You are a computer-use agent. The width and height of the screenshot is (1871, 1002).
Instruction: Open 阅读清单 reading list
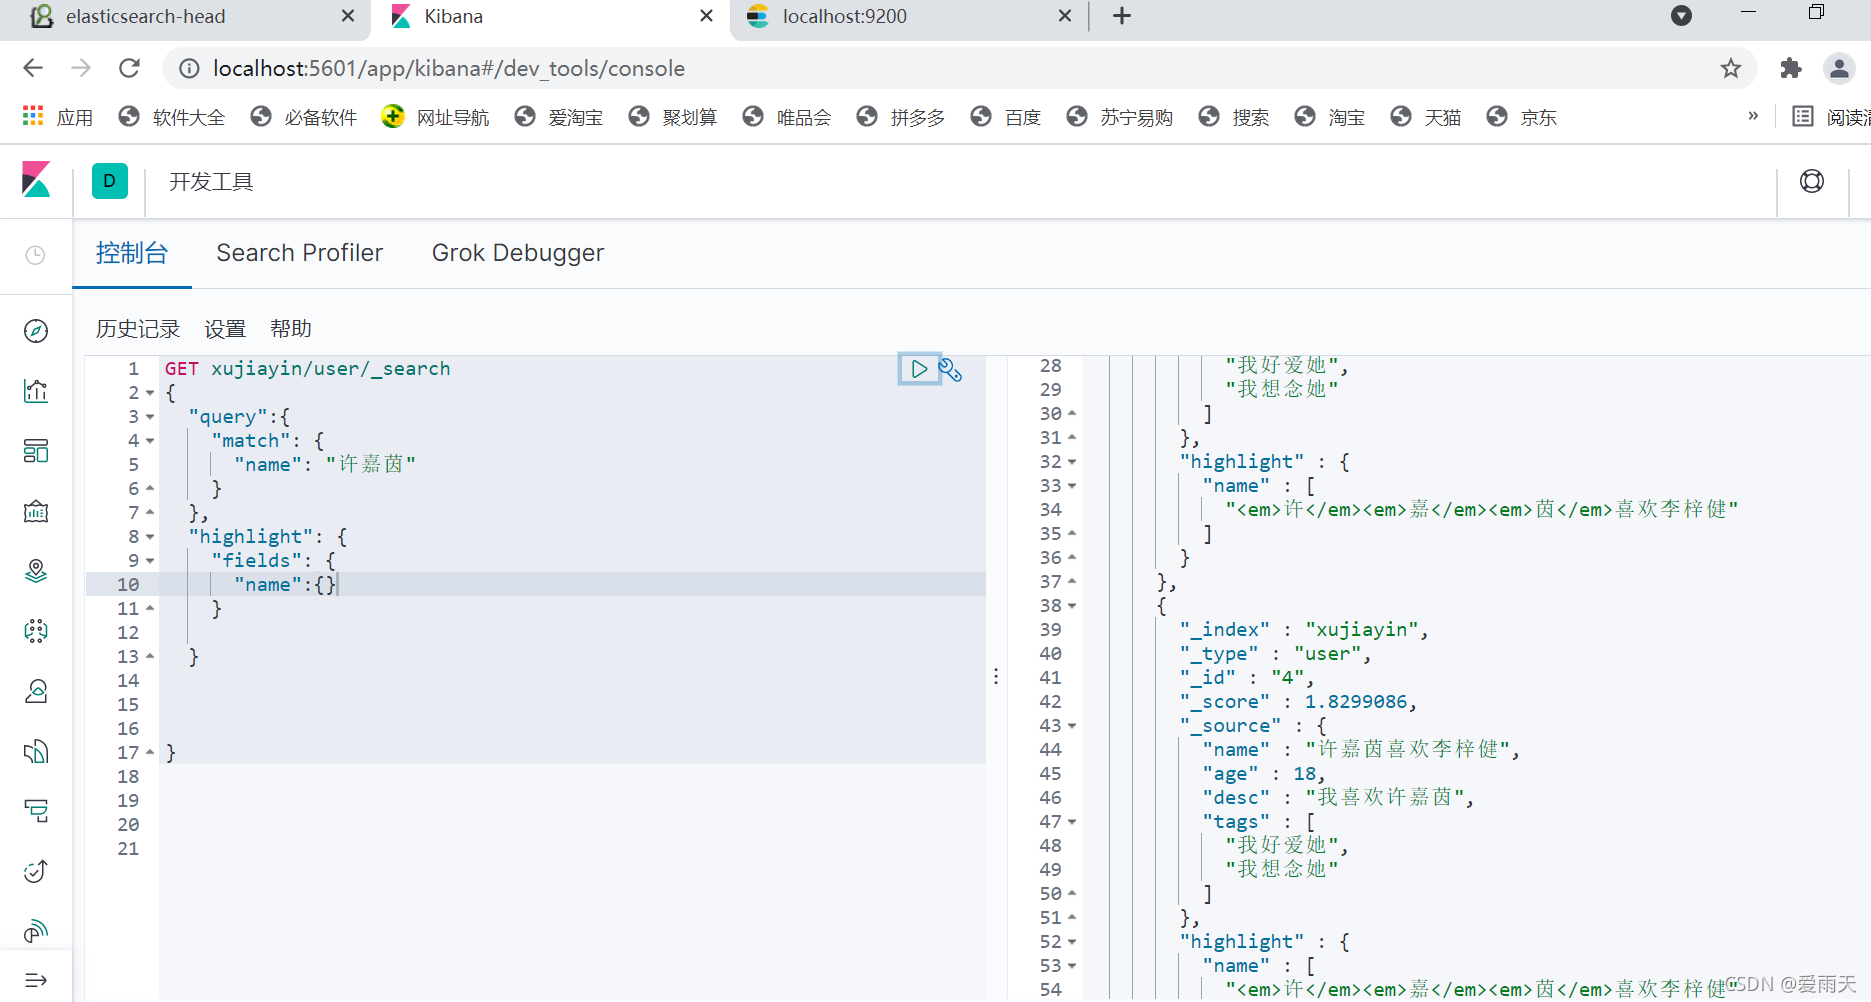tap(1831, 117)
